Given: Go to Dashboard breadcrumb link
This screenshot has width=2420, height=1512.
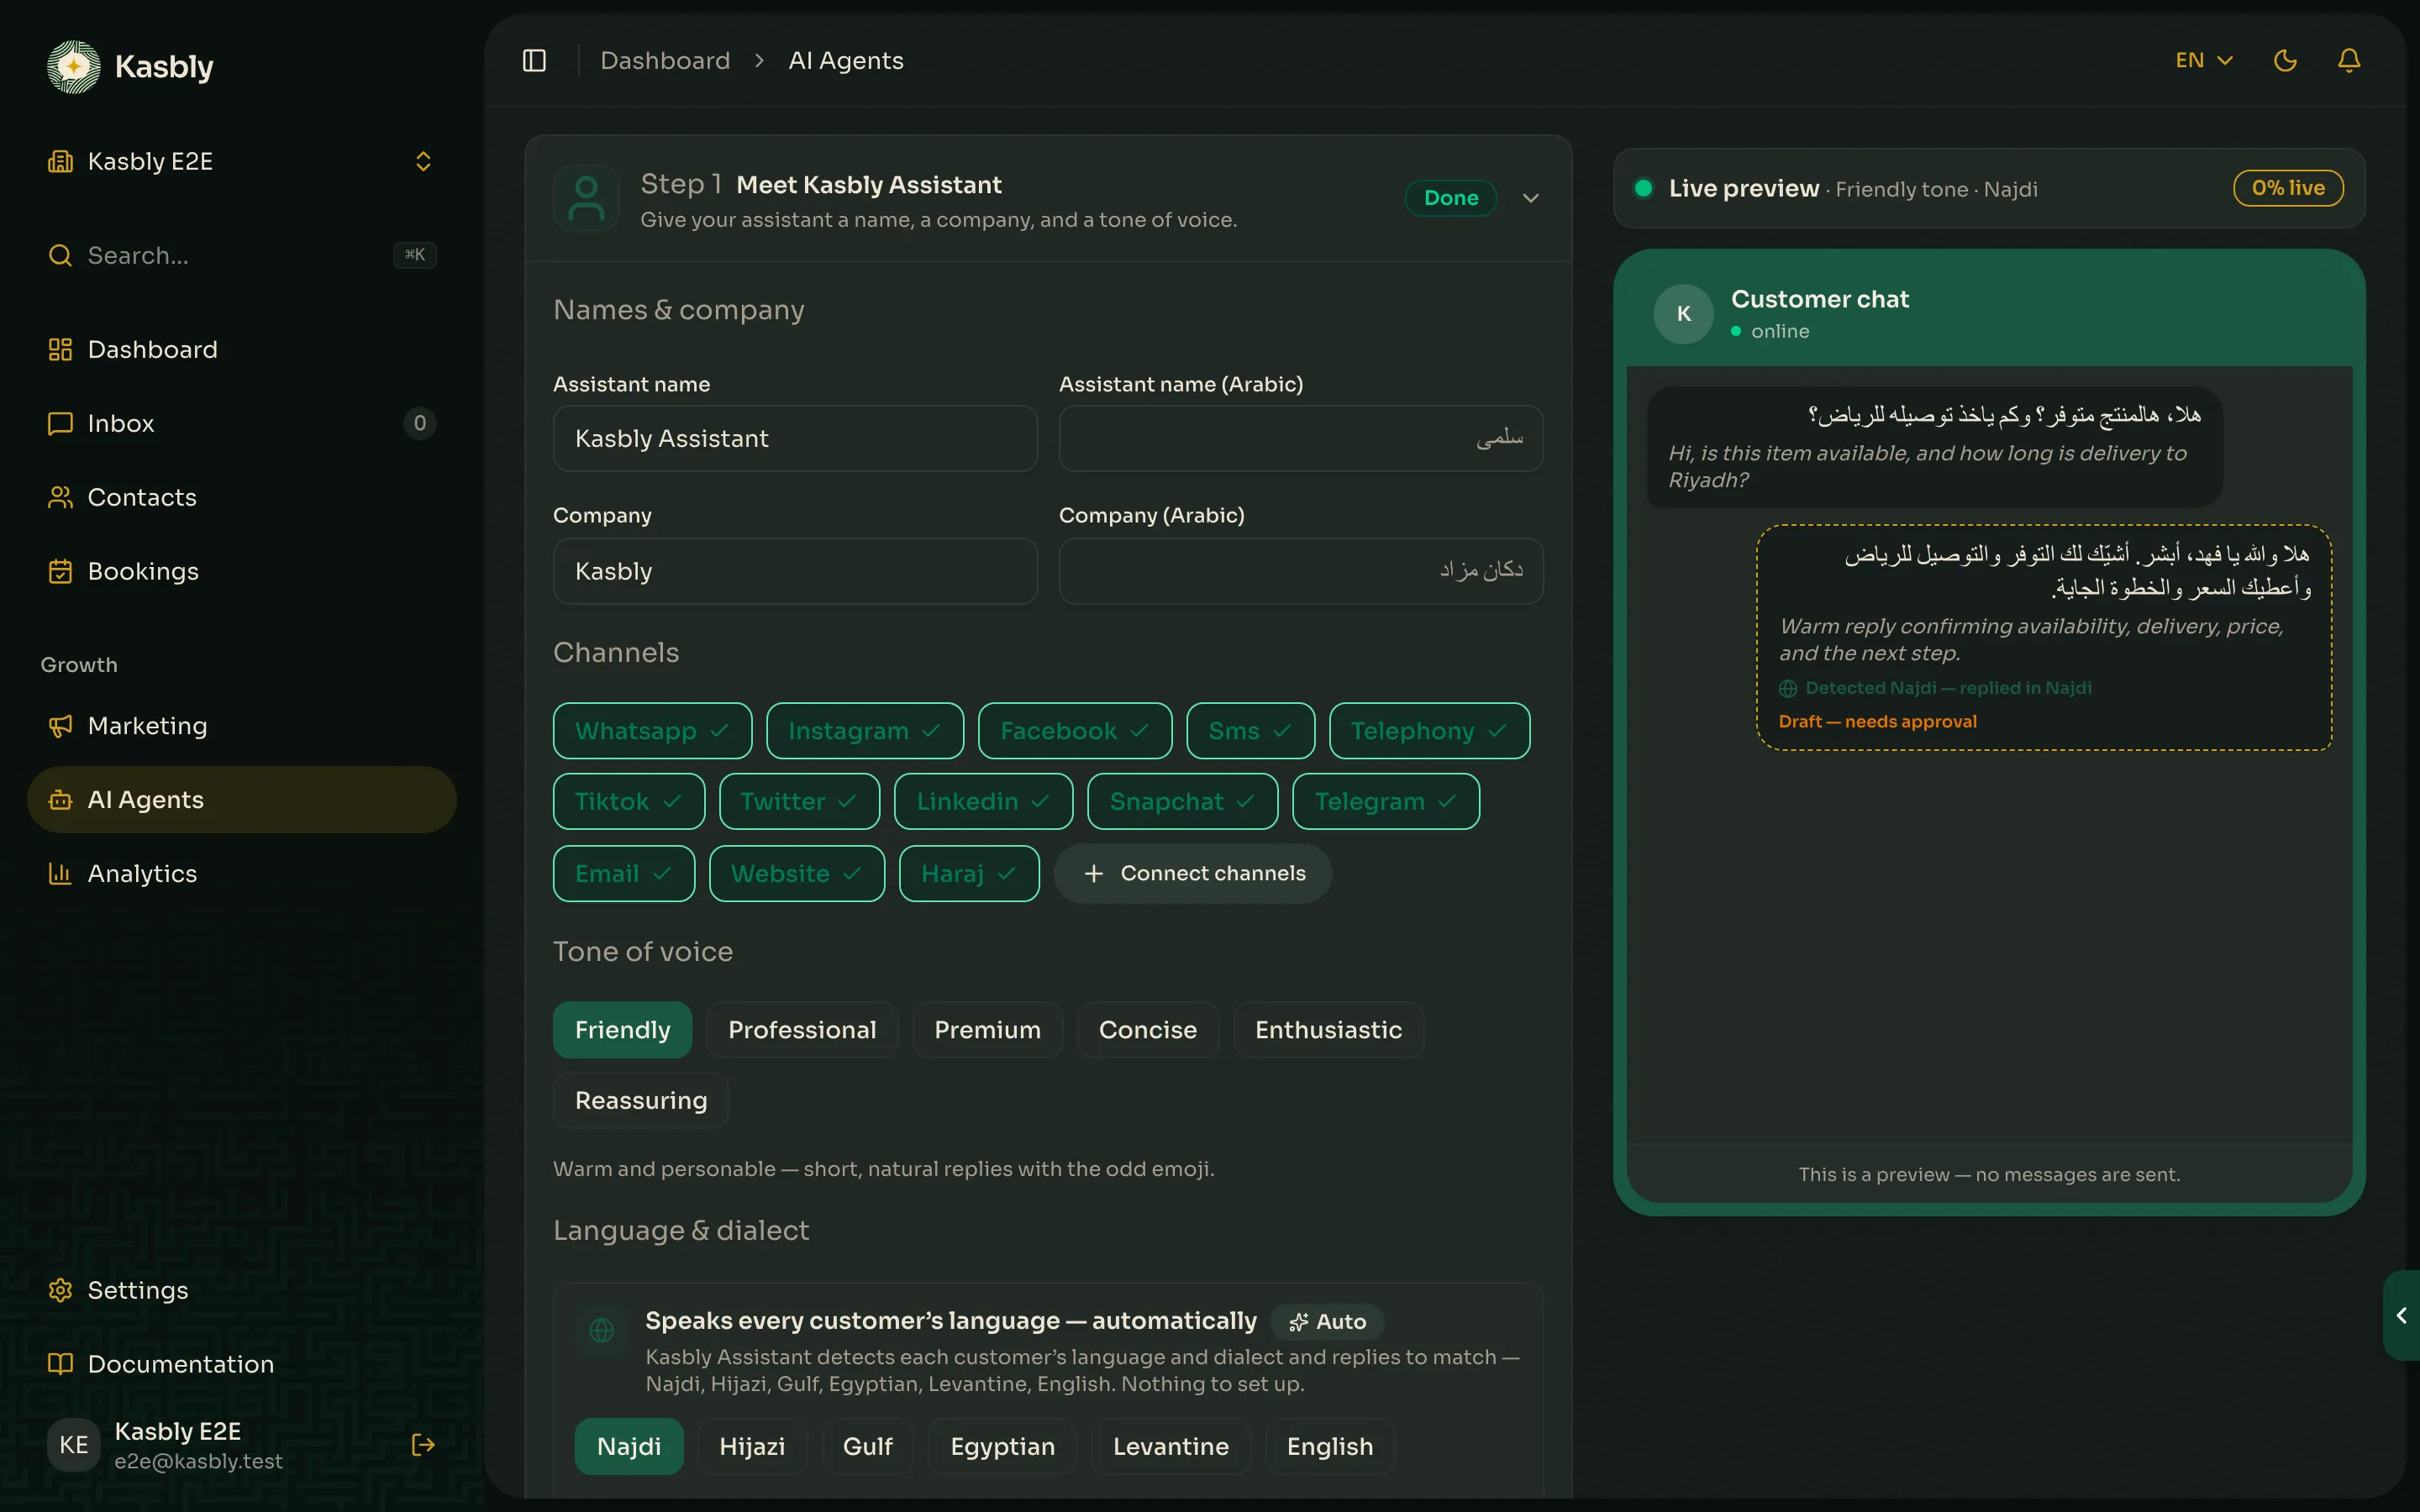Looking at the screenshot, I should (665, 61).
